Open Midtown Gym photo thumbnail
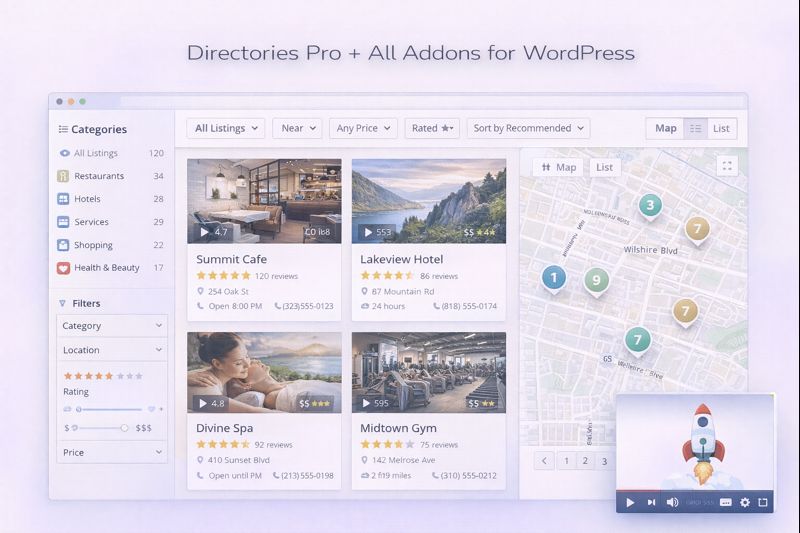Viewport: 800px width, 533px height. point(429,372)
